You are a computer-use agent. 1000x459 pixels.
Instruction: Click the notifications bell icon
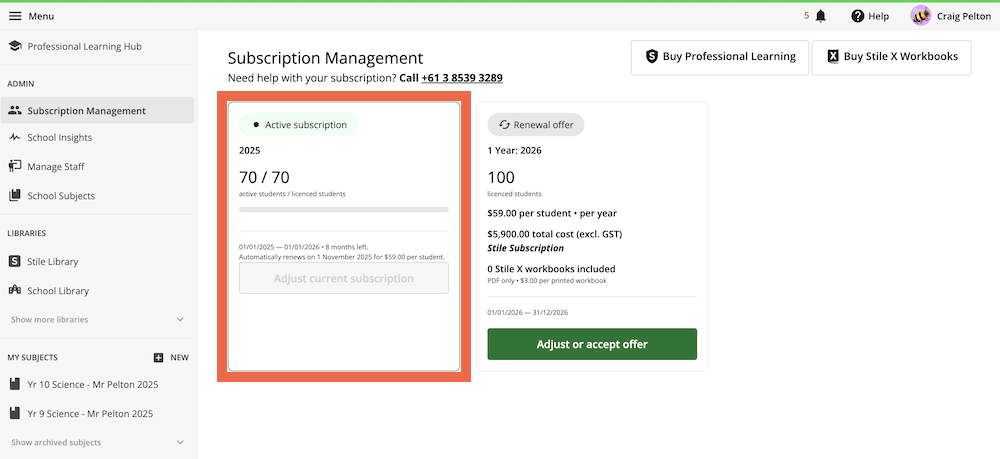point(821,16)
